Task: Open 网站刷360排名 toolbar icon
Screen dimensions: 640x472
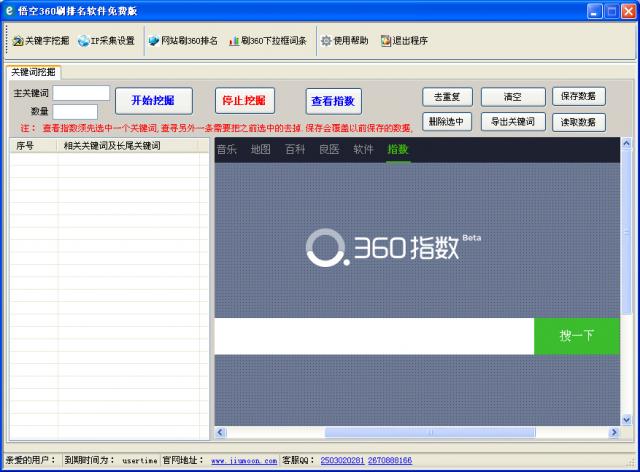Action: click(153, 41)
